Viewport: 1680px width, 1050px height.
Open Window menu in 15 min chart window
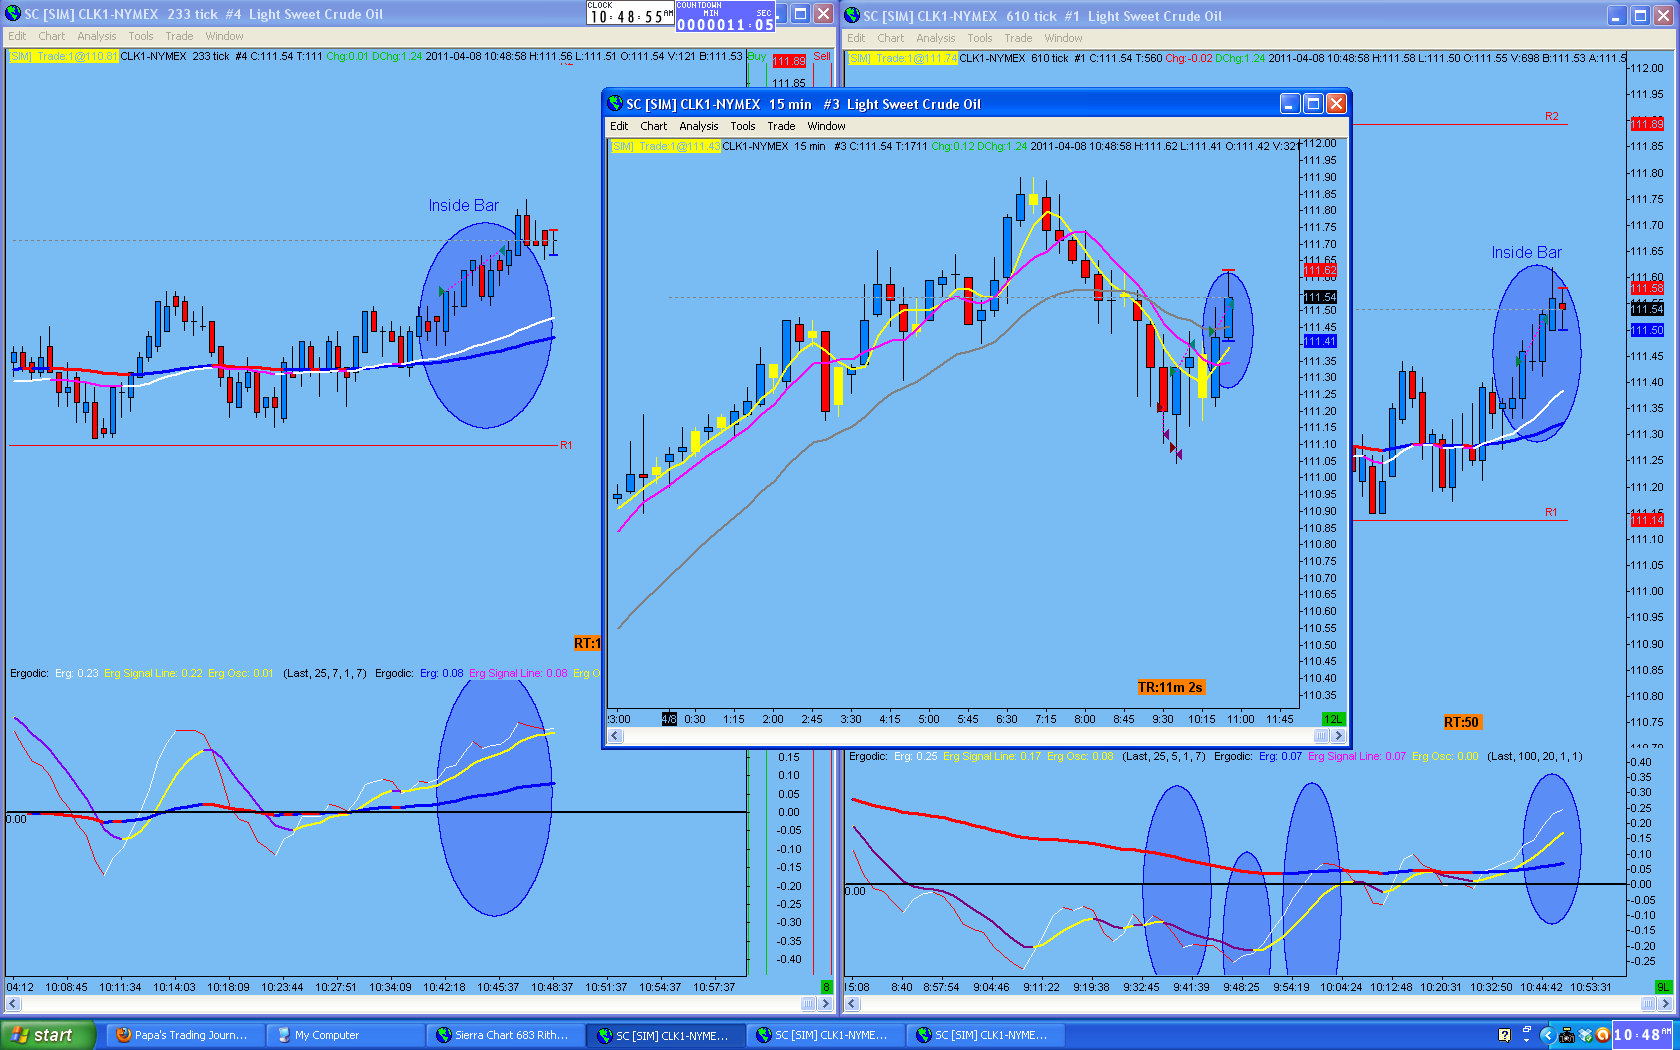(826, 126)
